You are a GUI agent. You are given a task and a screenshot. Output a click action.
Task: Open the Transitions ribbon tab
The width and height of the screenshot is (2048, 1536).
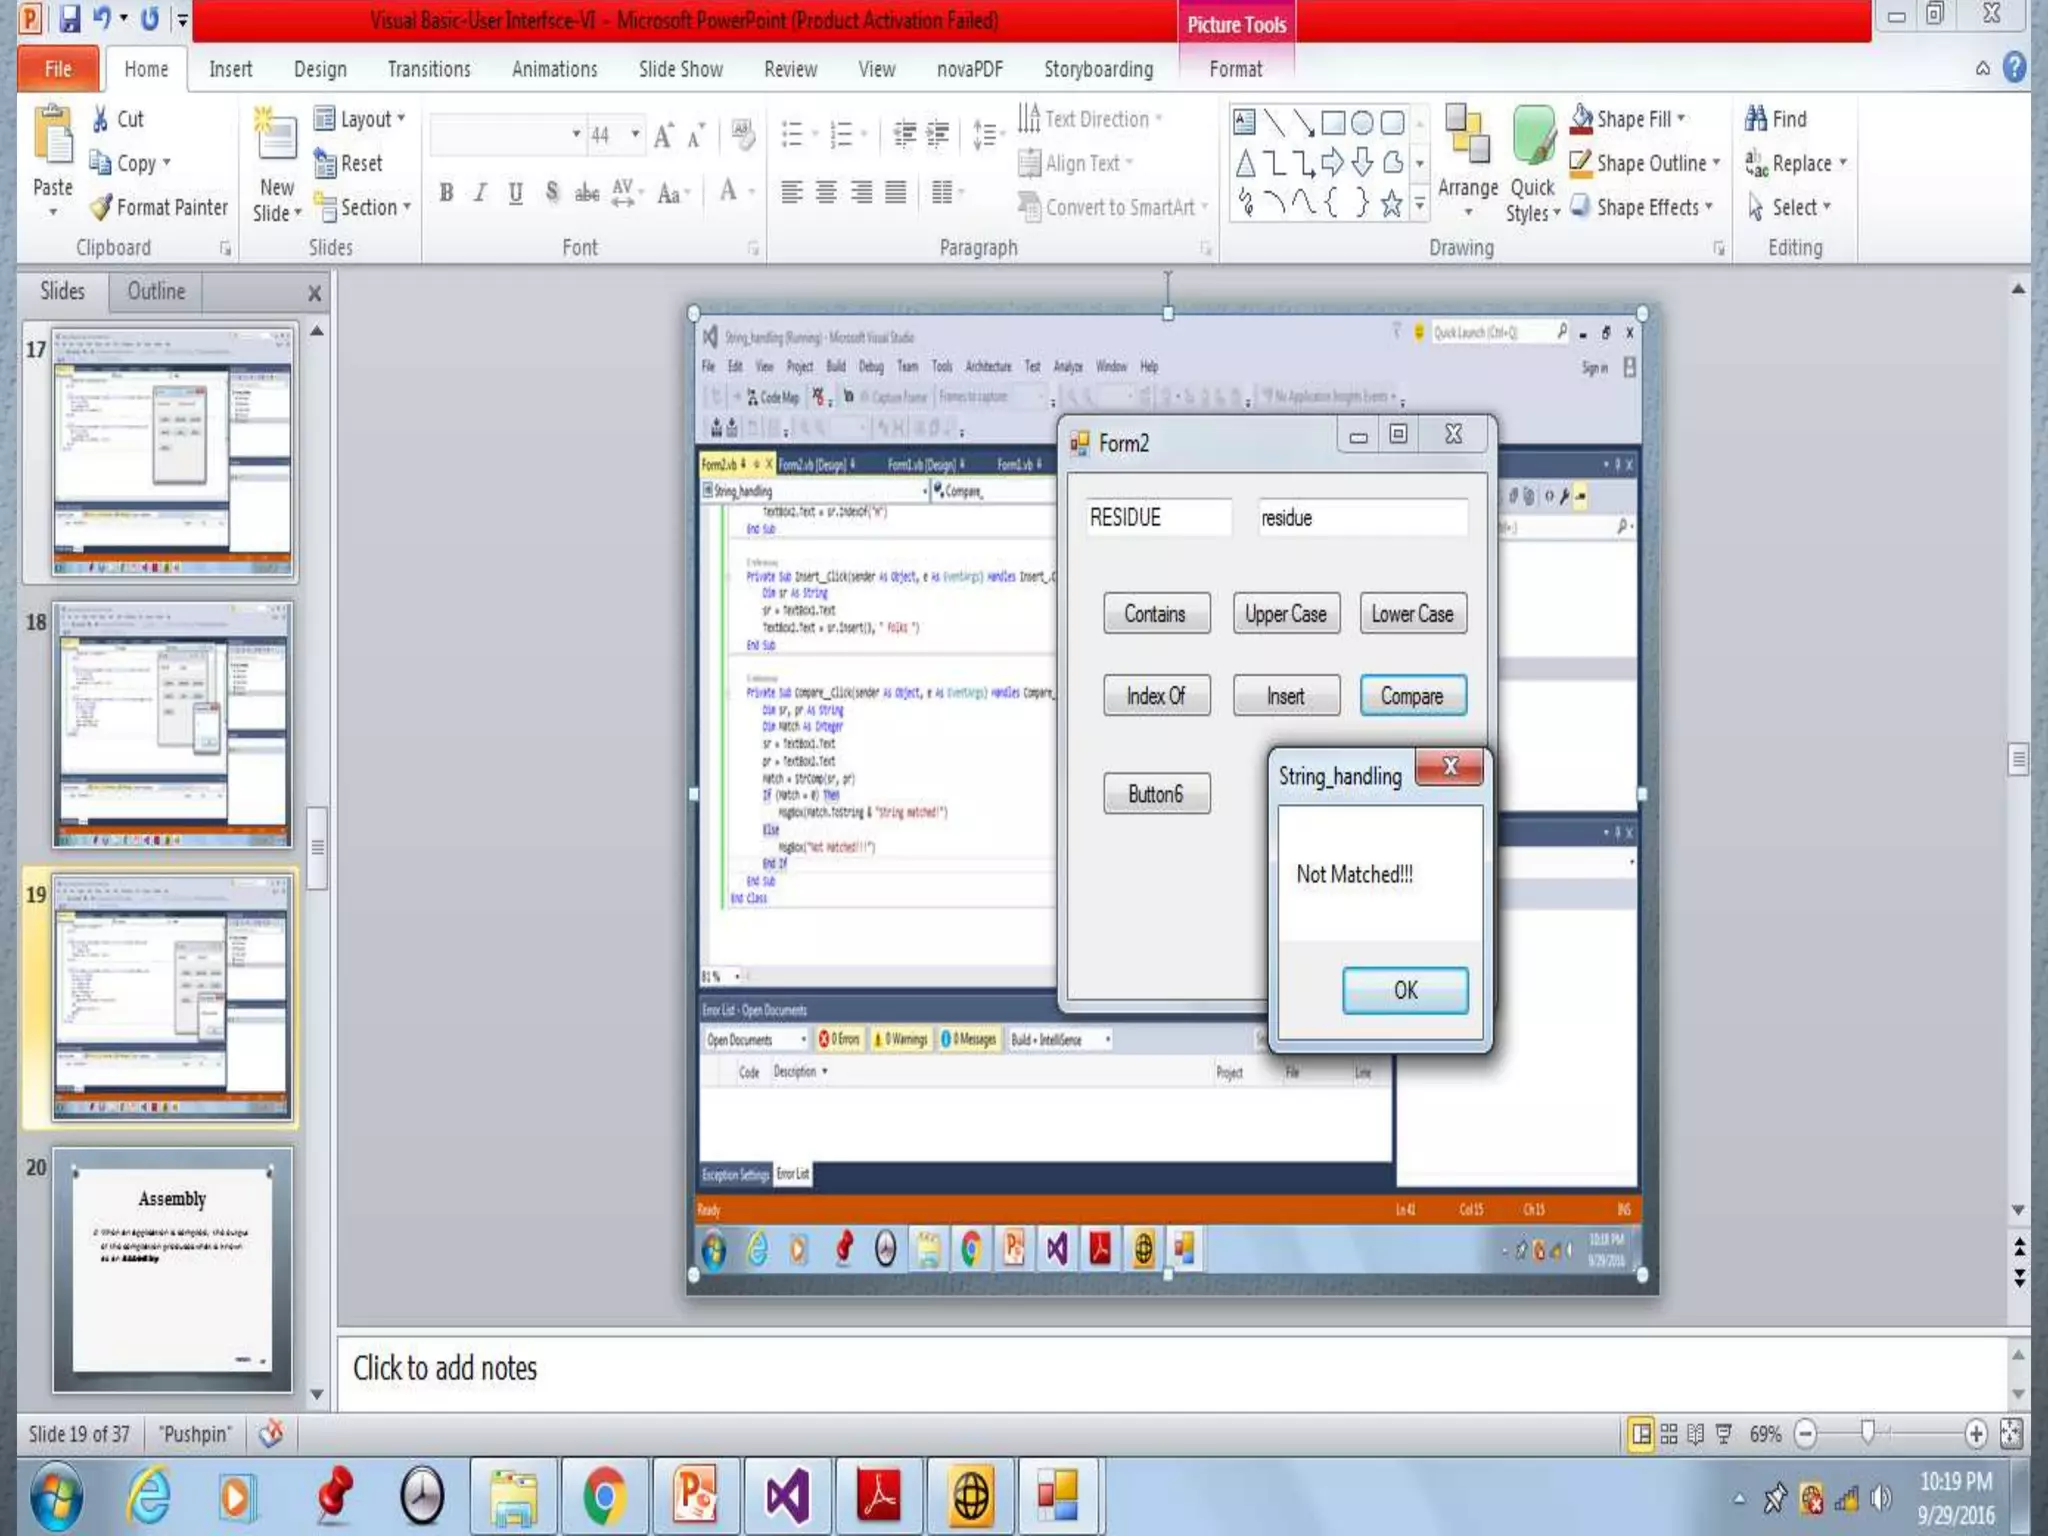[x=428, y=69]
